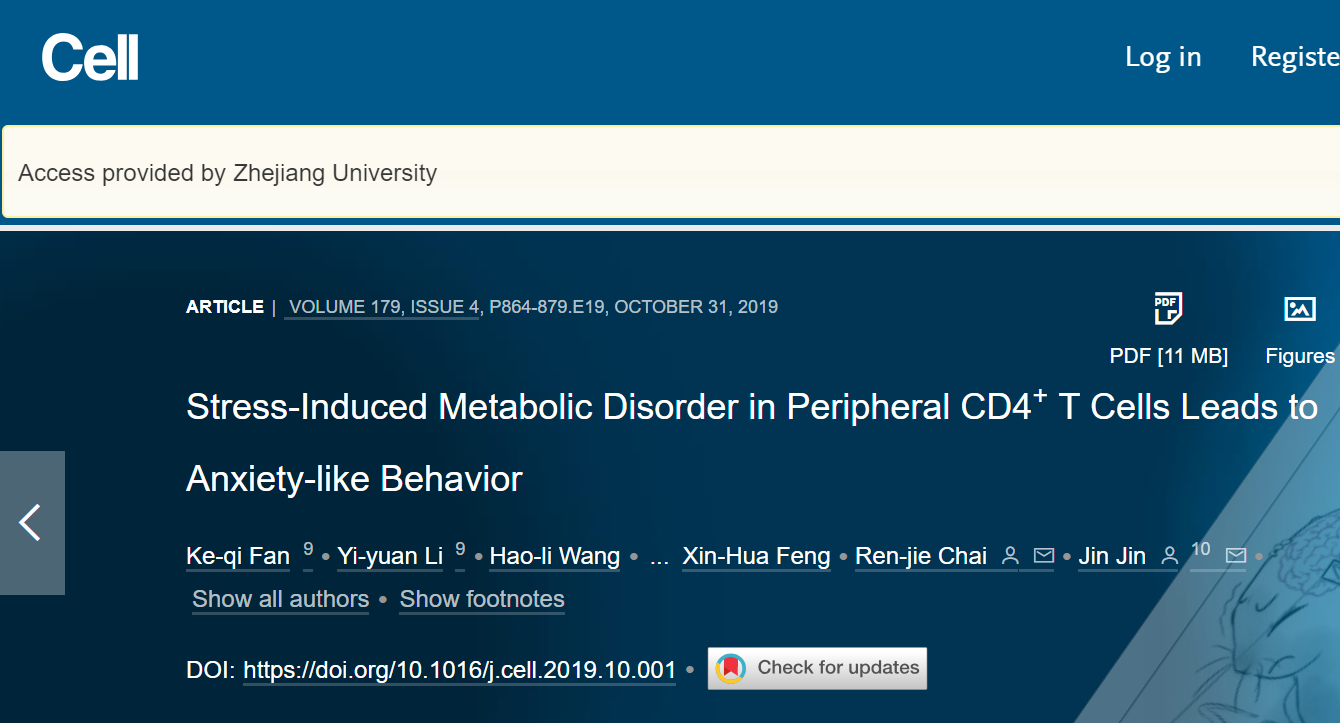Collapse panel using left chevron arrow
The width and height of the screenshot is (1340, 723).
(31, 522)
